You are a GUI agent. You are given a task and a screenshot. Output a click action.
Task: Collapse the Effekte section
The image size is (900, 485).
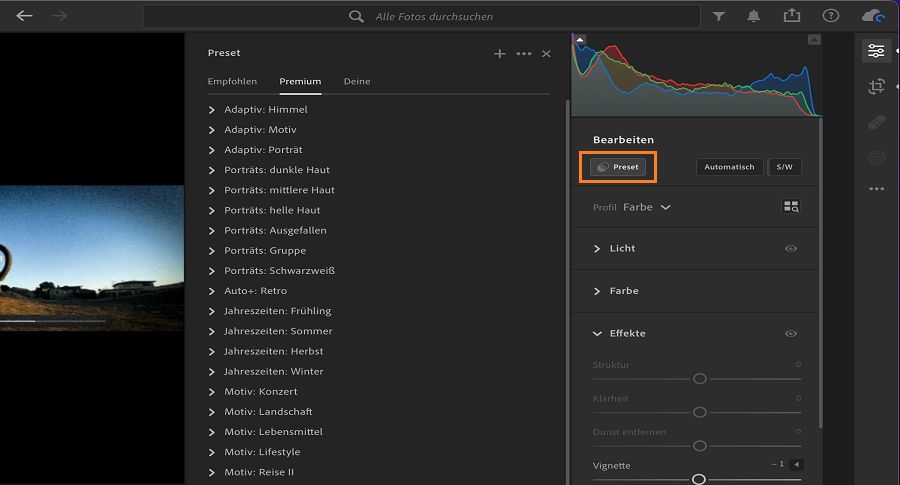point(597,333)
